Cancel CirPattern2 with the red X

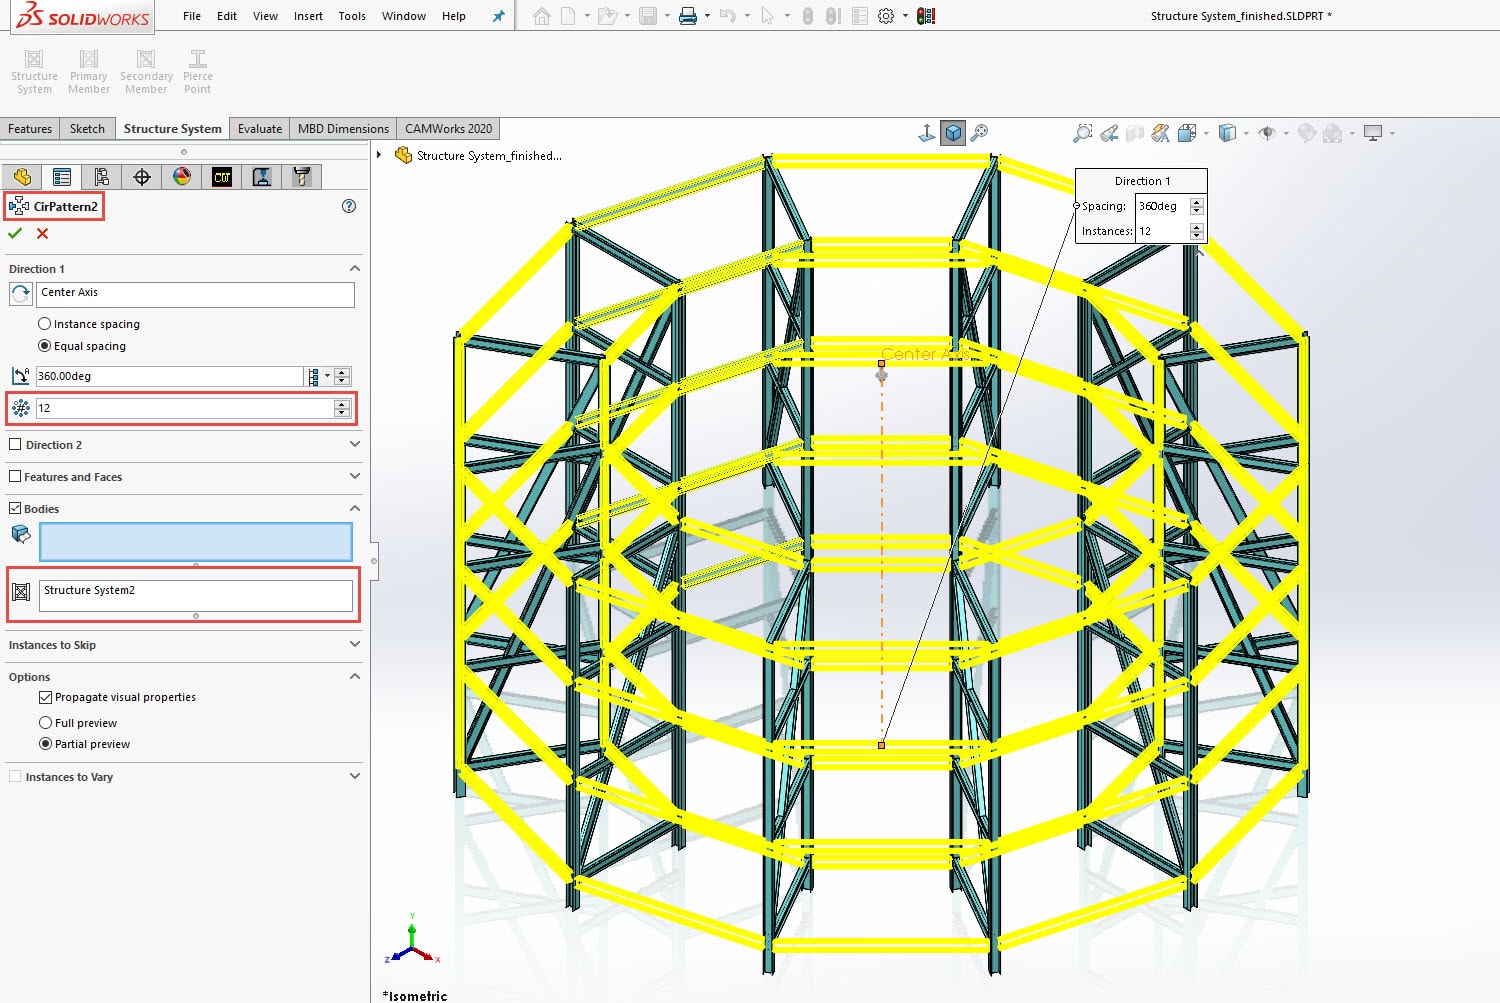(x=42, y=233)
